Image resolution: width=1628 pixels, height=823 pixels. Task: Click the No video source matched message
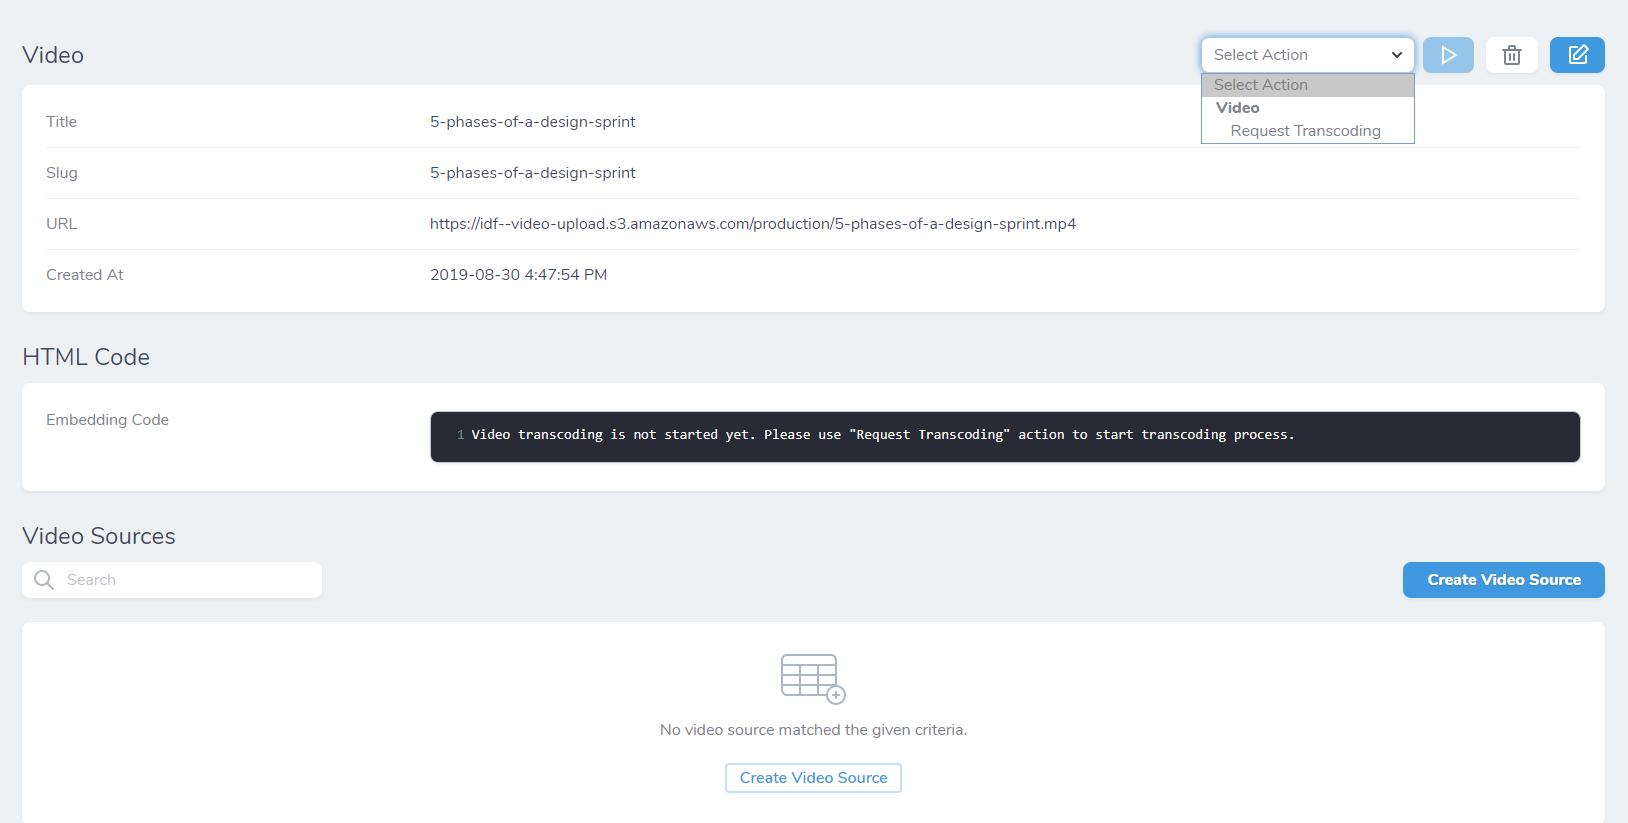[x=813, y=730]
